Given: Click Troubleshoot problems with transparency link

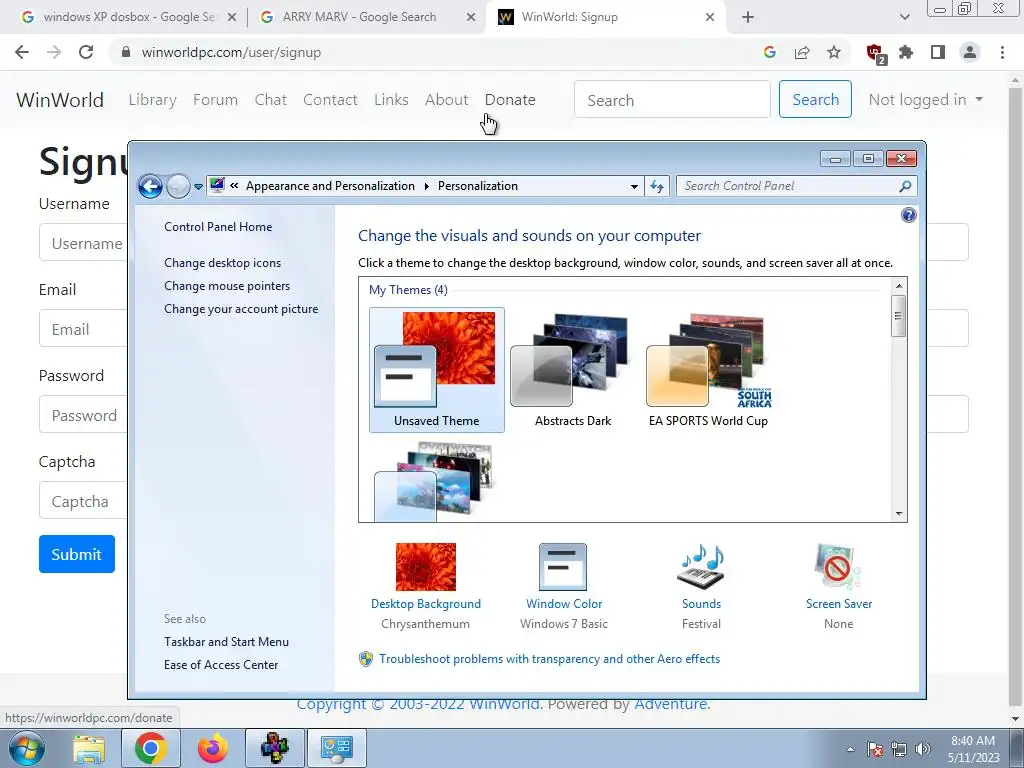Looking at the screenshot, I should point(549,659).
